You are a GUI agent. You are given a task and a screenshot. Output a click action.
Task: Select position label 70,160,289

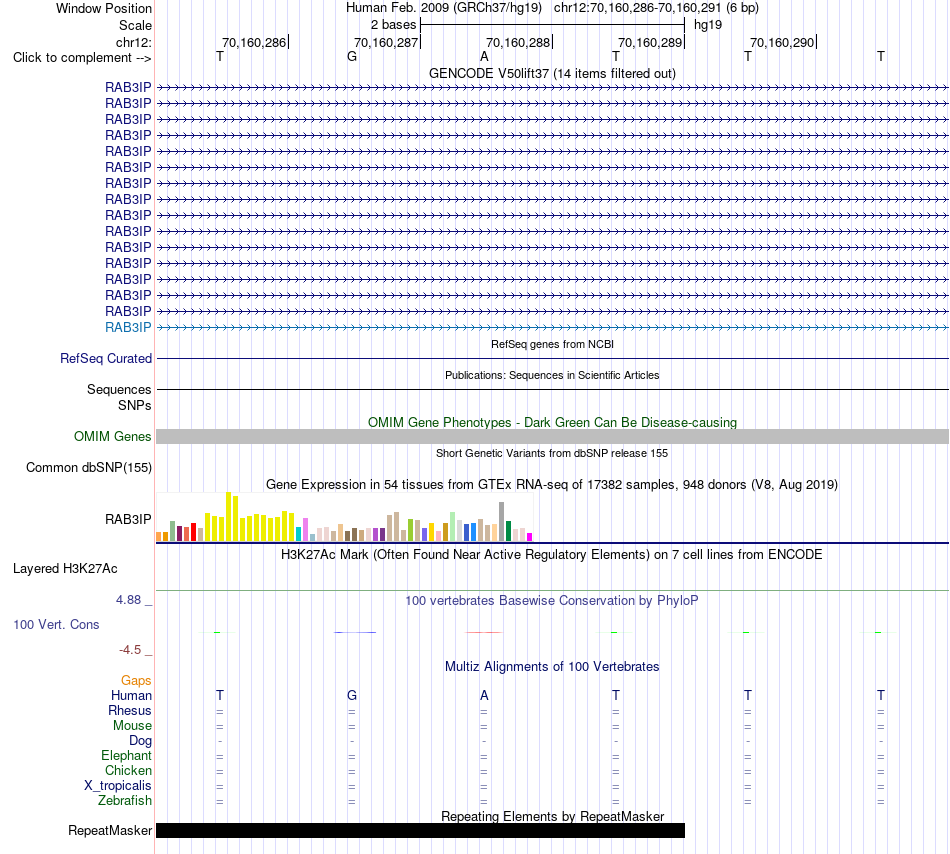[x=650, y=42]
